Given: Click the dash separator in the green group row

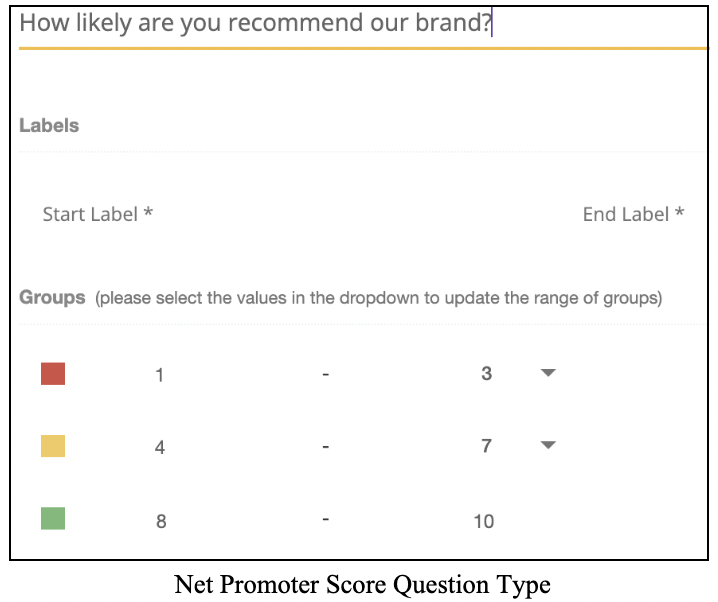Looking at the screenshot, I should [326, 520].
